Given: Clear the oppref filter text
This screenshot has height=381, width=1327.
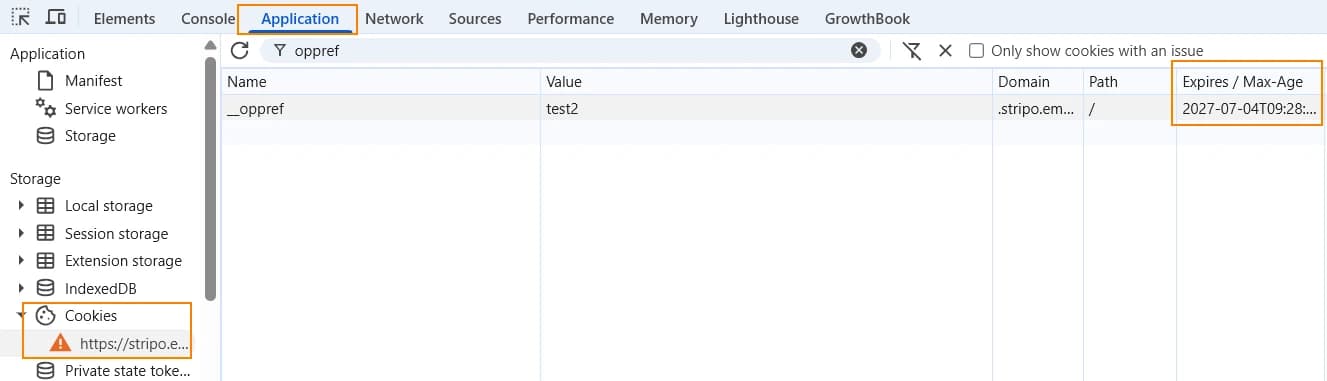Looking at the screenshot, I should (859, 50).
